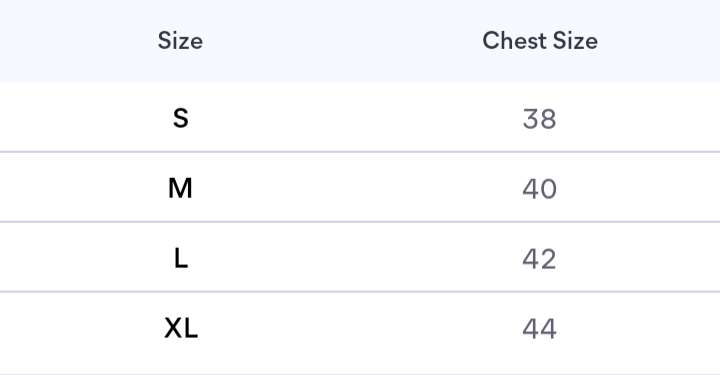This screenshot has height=375, width=720.
Task: Click the zero in value 40
Action: (x=549, y=189)
